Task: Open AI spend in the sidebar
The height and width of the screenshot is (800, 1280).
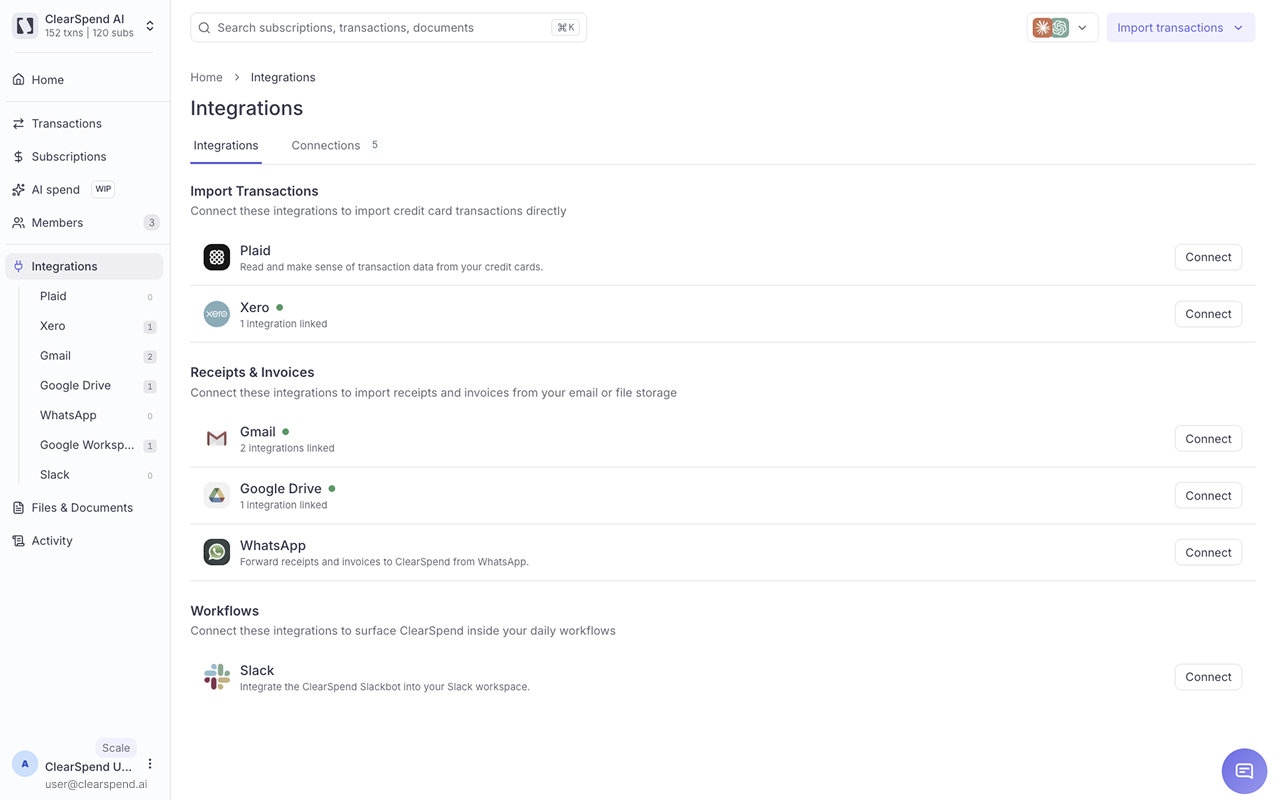Action: pyautogui.click(x=84, y=190)
